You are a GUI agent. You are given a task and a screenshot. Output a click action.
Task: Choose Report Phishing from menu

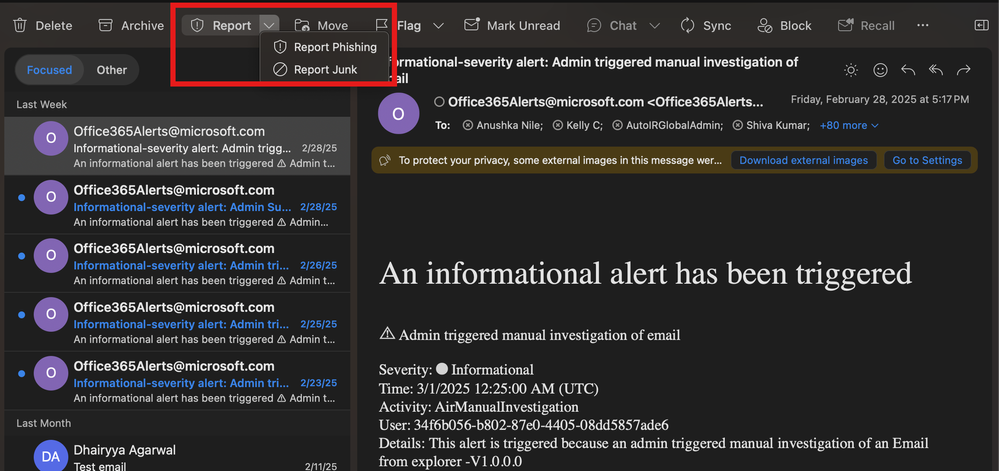(x=325, y=47)
